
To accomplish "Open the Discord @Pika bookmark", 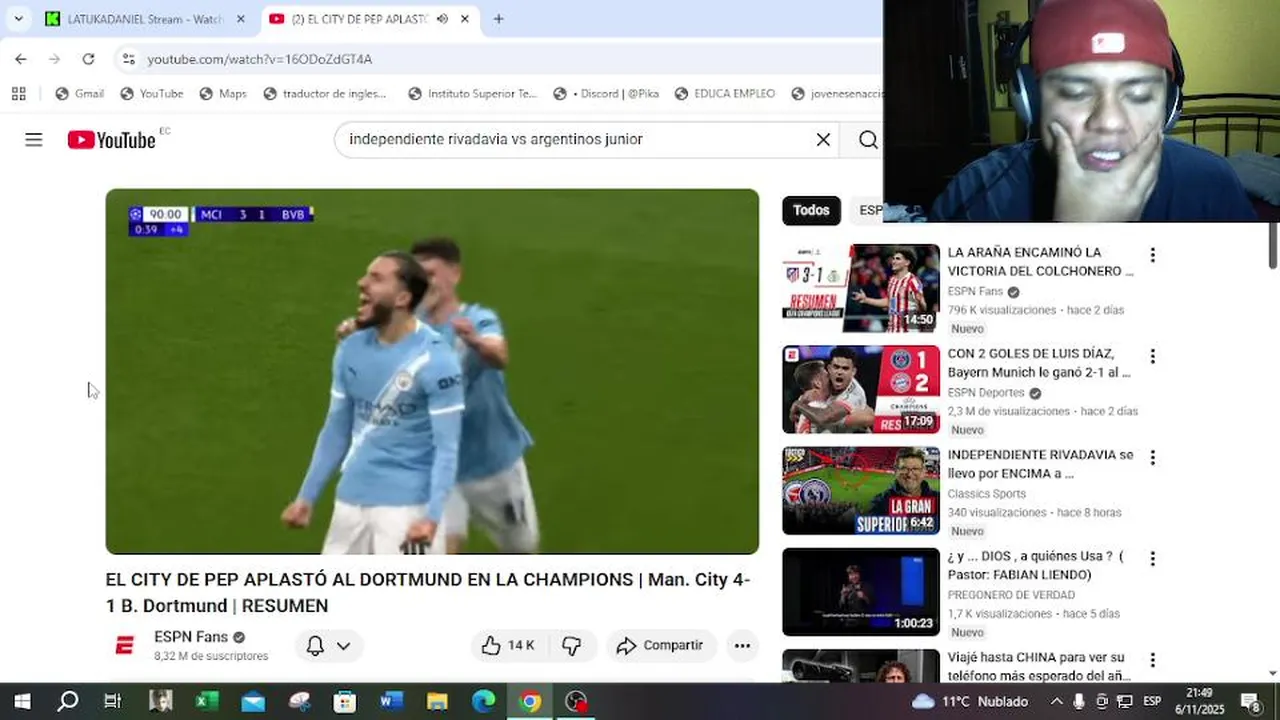I will coord(606,93).
